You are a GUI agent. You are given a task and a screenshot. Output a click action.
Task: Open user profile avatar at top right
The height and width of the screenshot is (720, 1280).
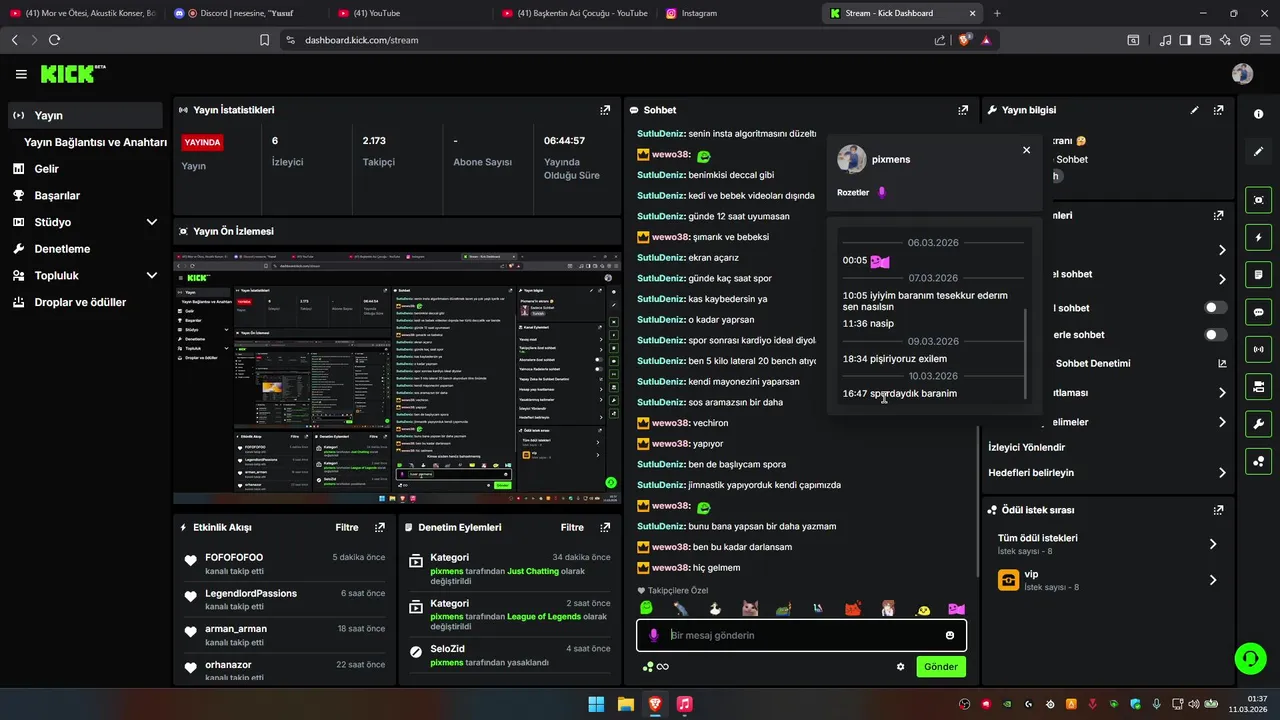pos(1242,74)
